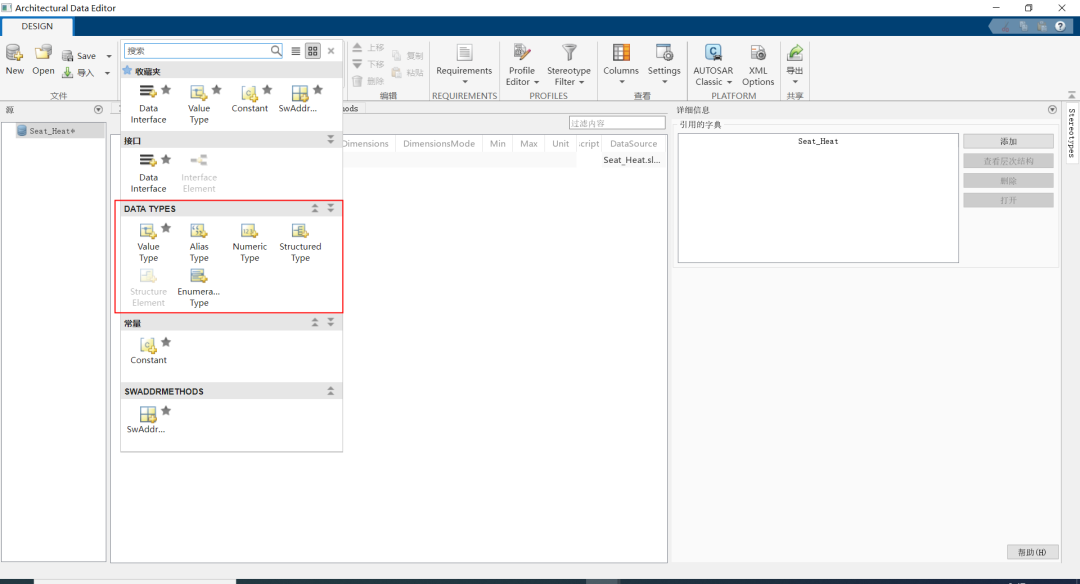
Task: Click the Unit column header
Action: point(561,143)
